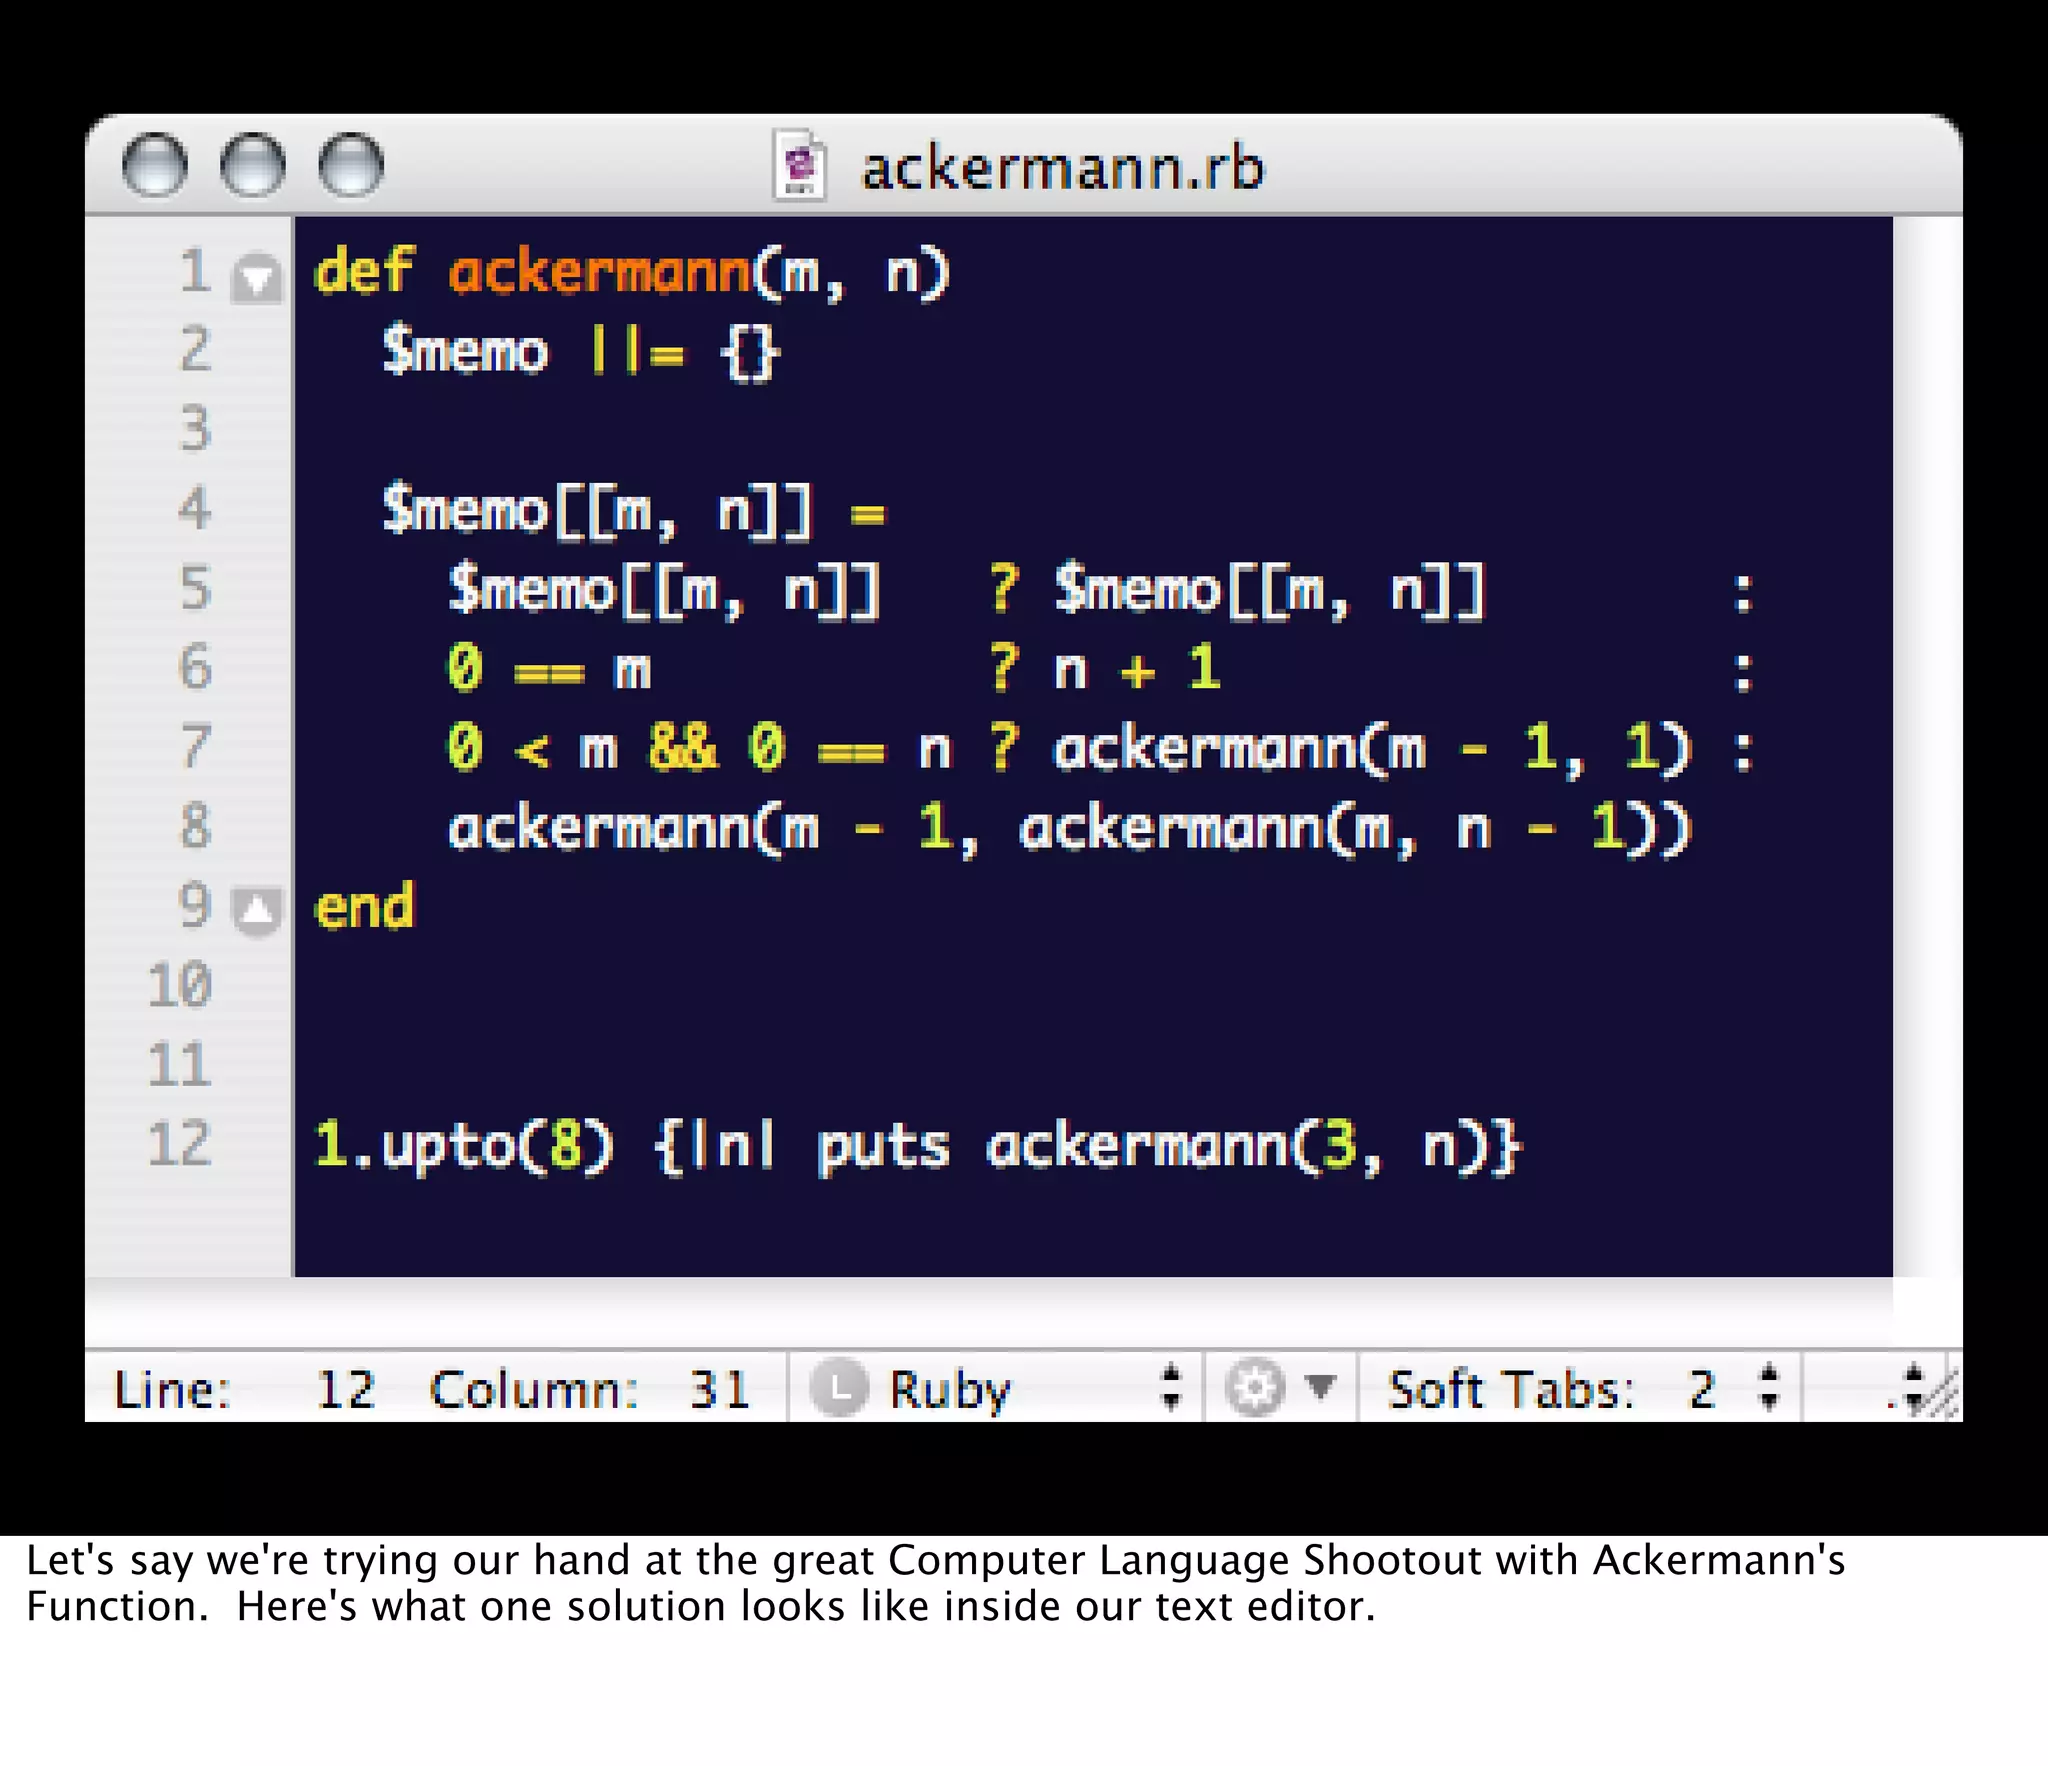
Task: Click the L language icon in status bar
Action: [838, 1388]
